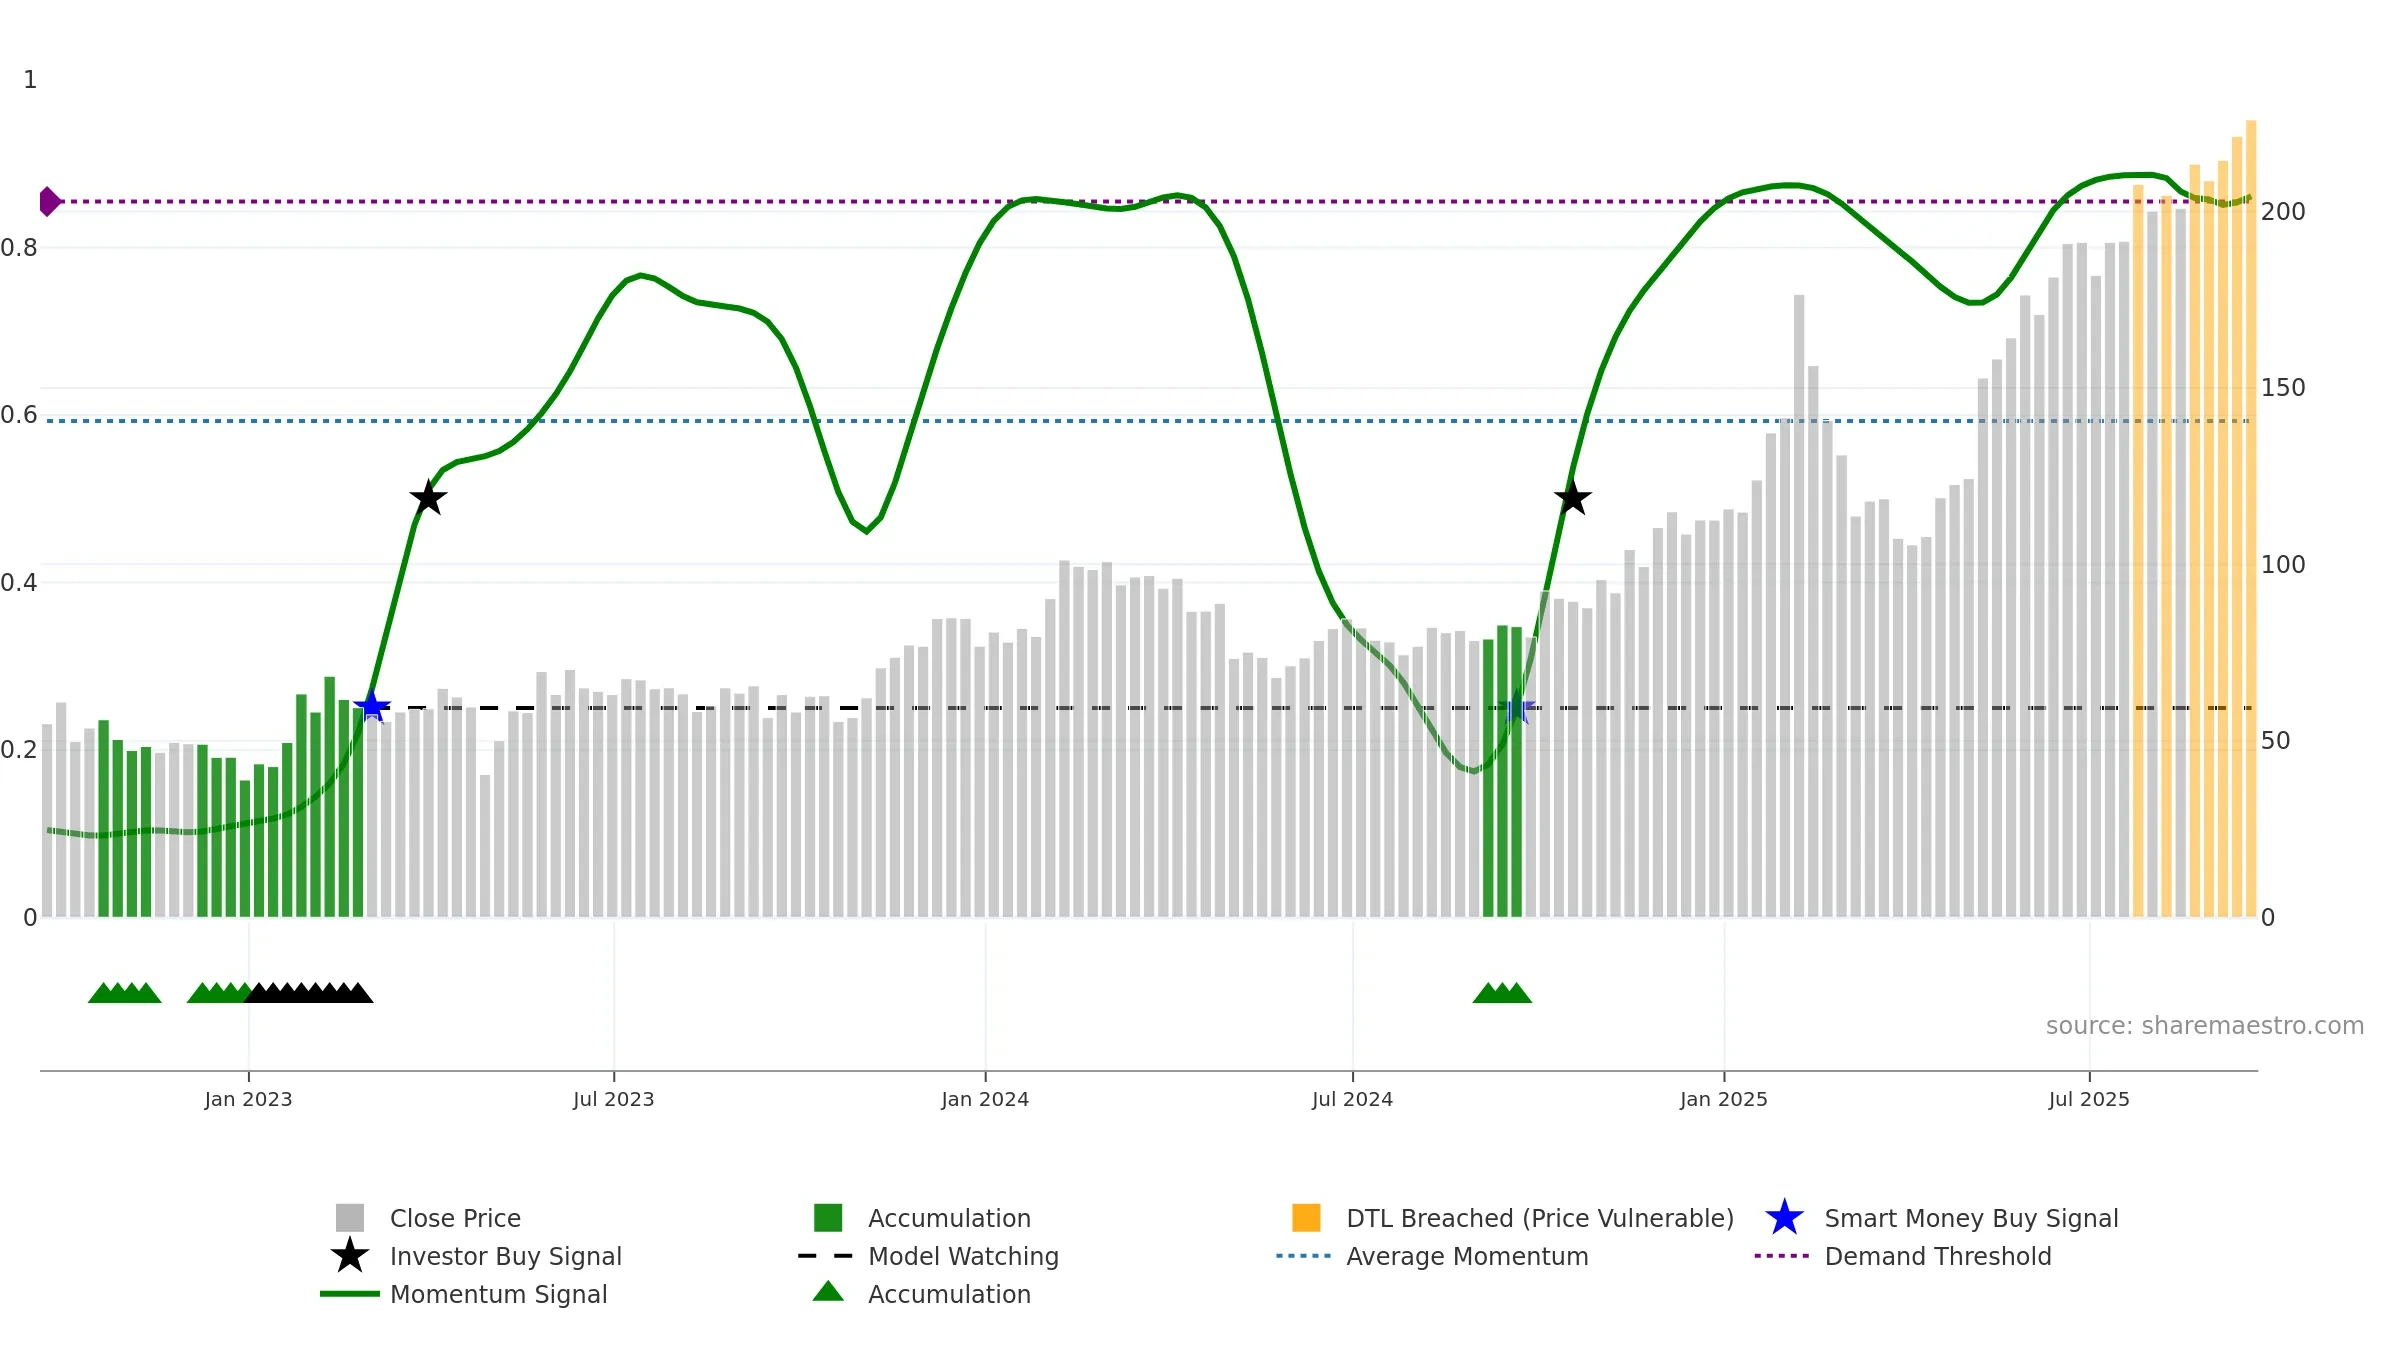Toggle the Demand Threshold legend label
The width and height of the screenshot is (2400, 1350).
(x=1938, y=1256)
